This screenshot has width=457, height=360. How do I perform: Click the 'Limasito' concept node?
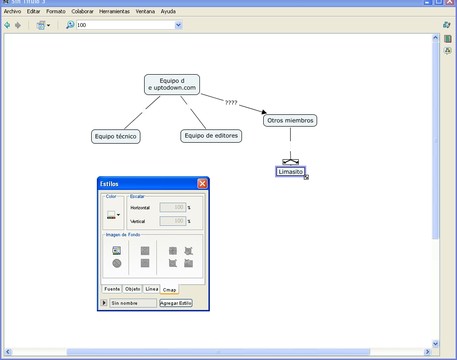291,172
